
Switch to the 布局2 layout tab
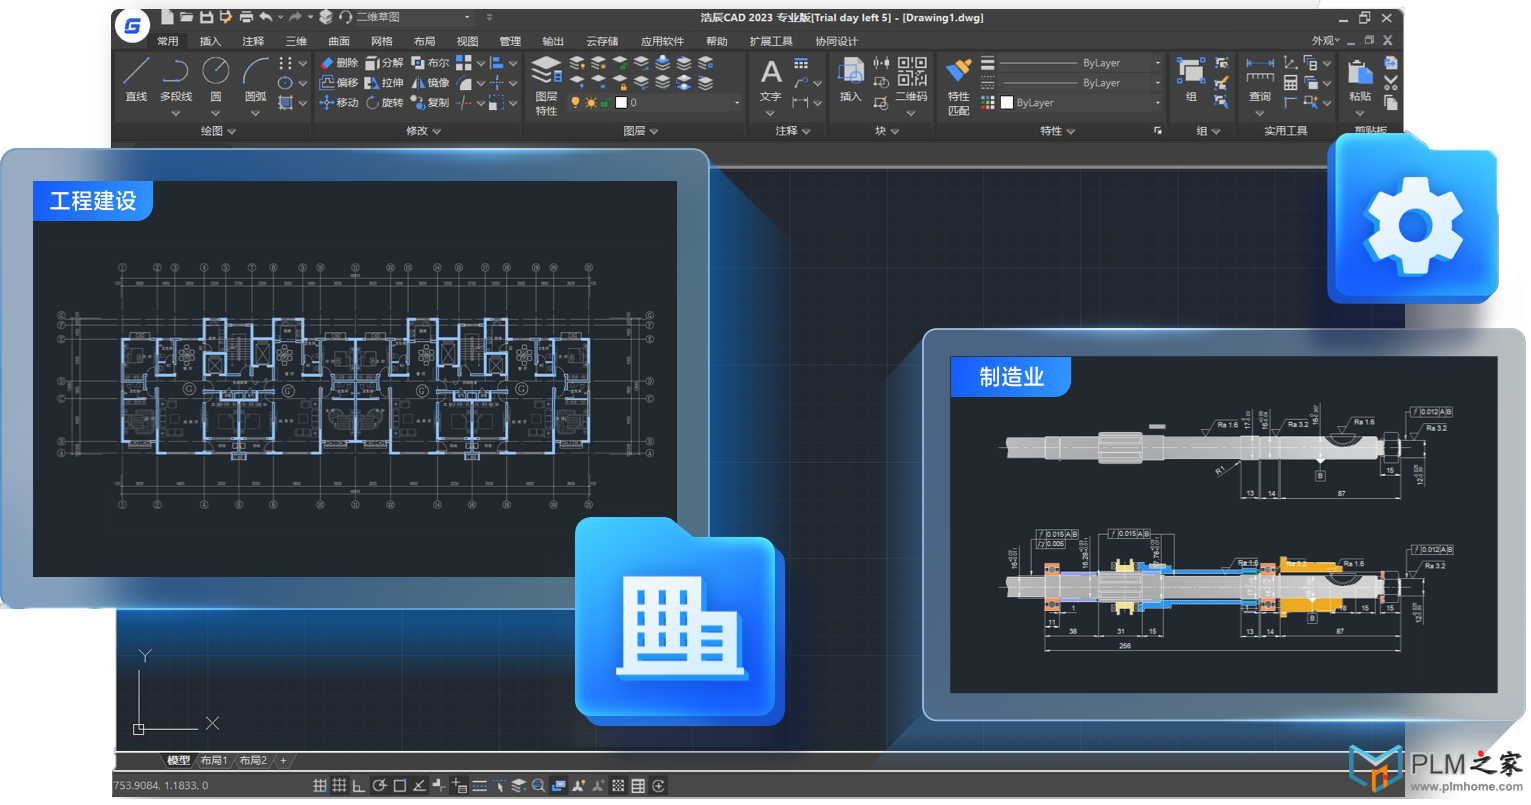(x=253, y=761)
